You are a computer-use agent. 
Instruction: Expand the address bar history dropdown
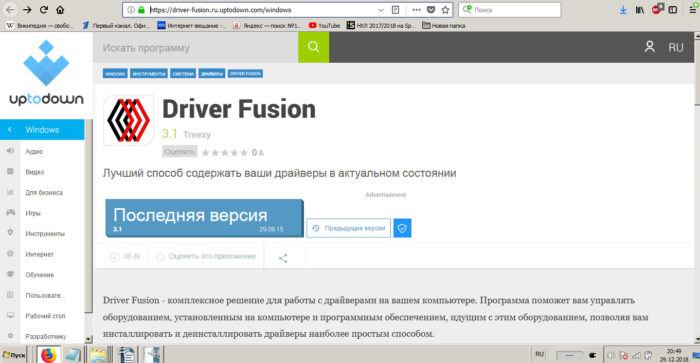[x=381, y=10]
